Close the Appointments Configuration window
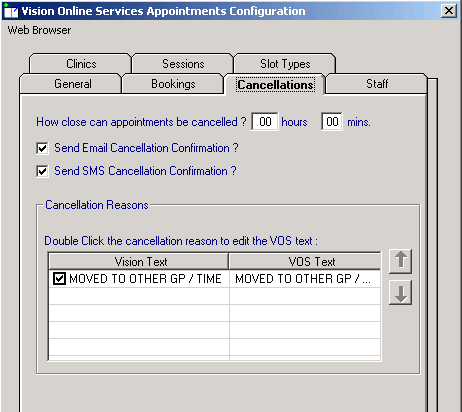The image size is (462, 412). pos(449,11)
